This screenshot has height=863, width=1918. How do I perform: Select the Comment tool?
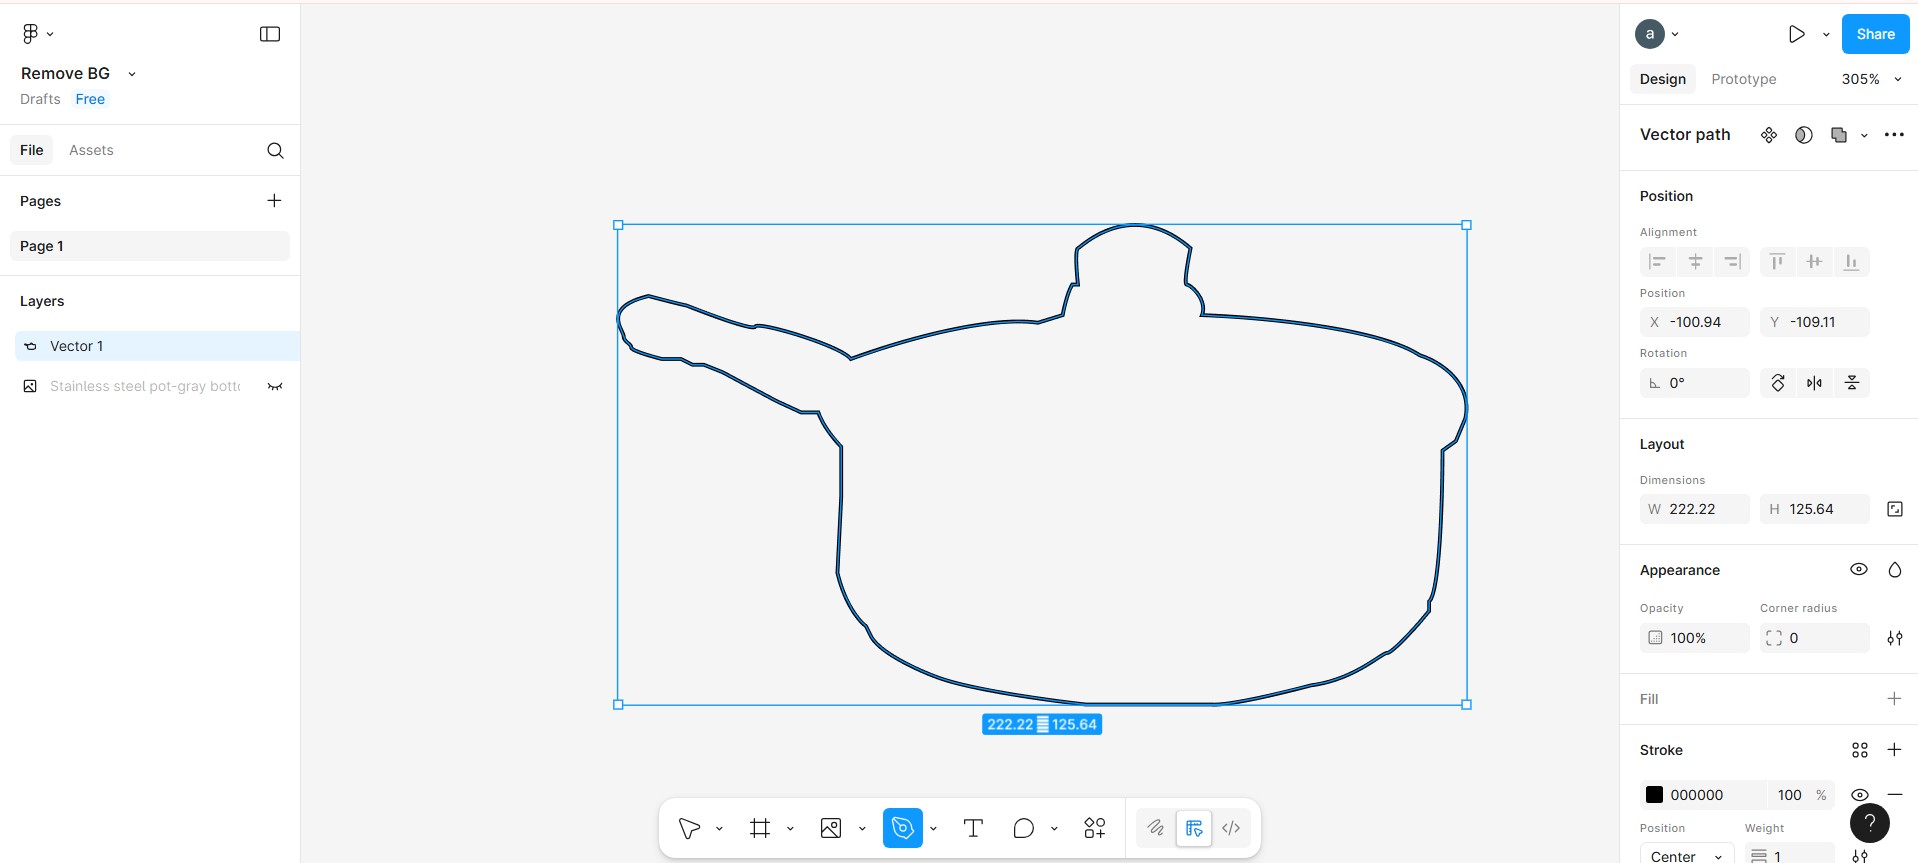tap(1023, 828)
